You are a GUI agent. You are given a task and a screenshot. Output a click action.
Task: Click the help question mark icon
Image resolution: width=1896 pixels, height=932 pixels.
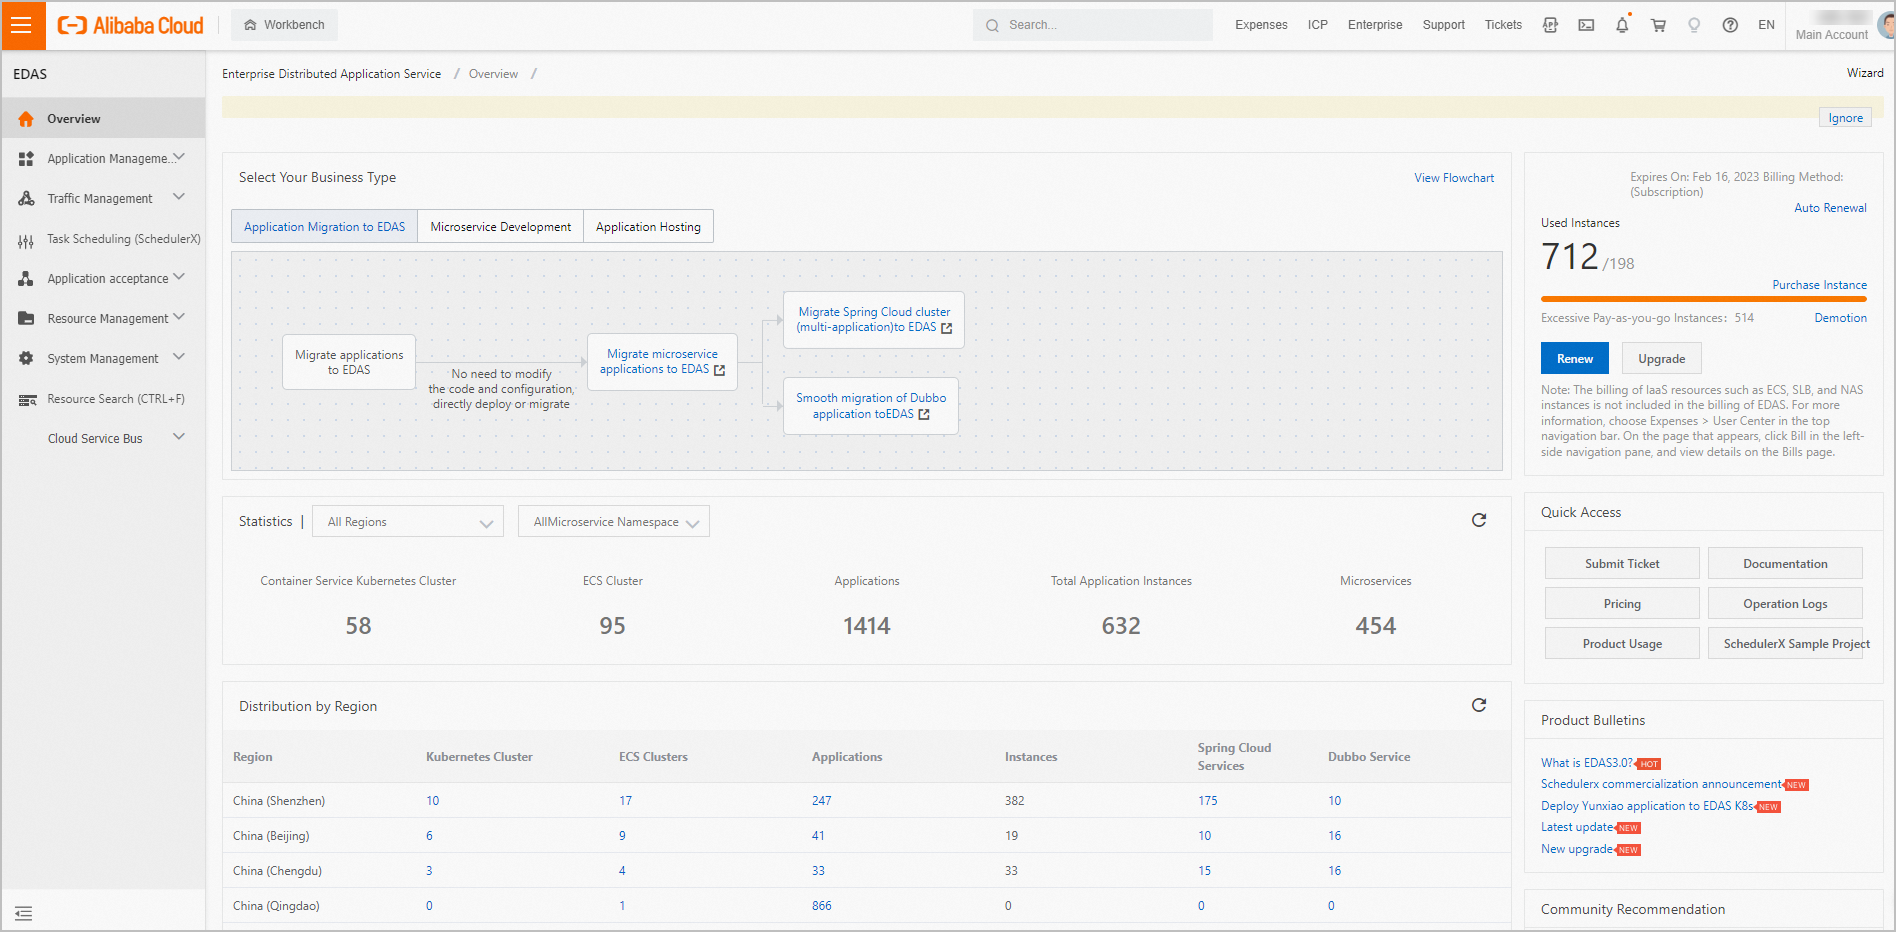[1730, 26]
